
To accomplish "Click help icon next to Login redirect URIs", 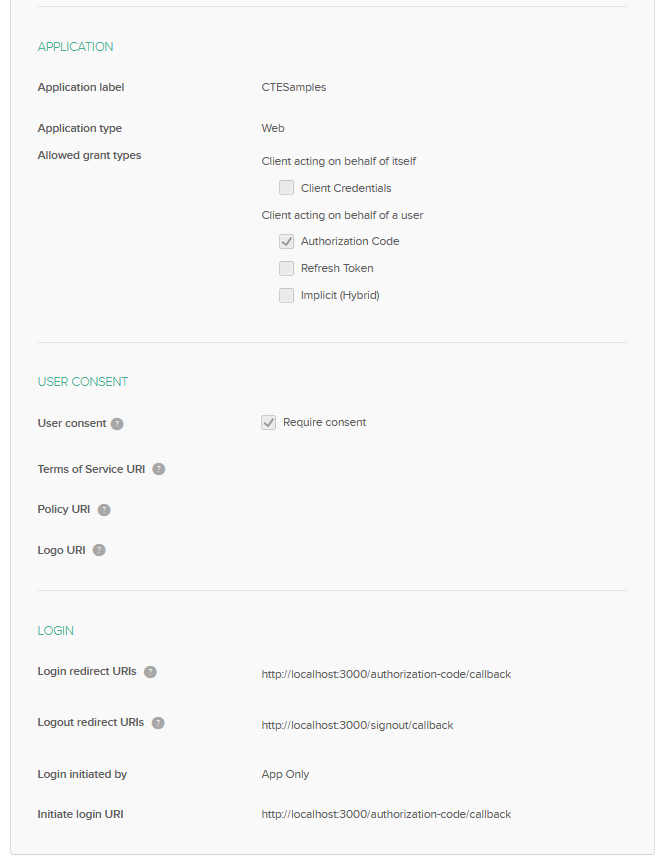I will coord(150,672).
